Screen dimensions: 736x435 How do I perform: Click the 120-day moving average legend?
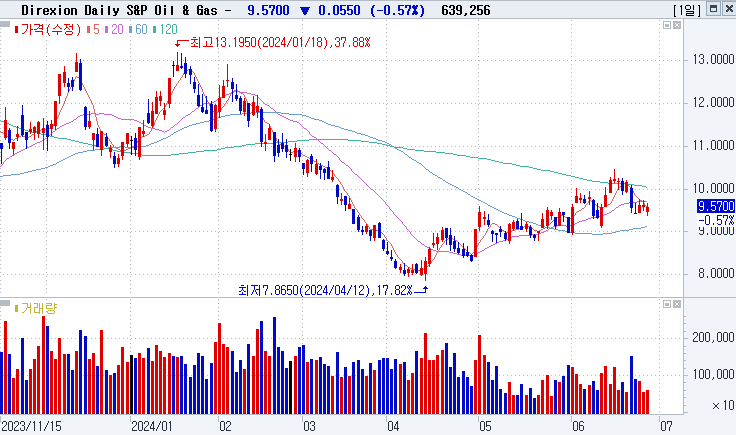coord(165,30)
